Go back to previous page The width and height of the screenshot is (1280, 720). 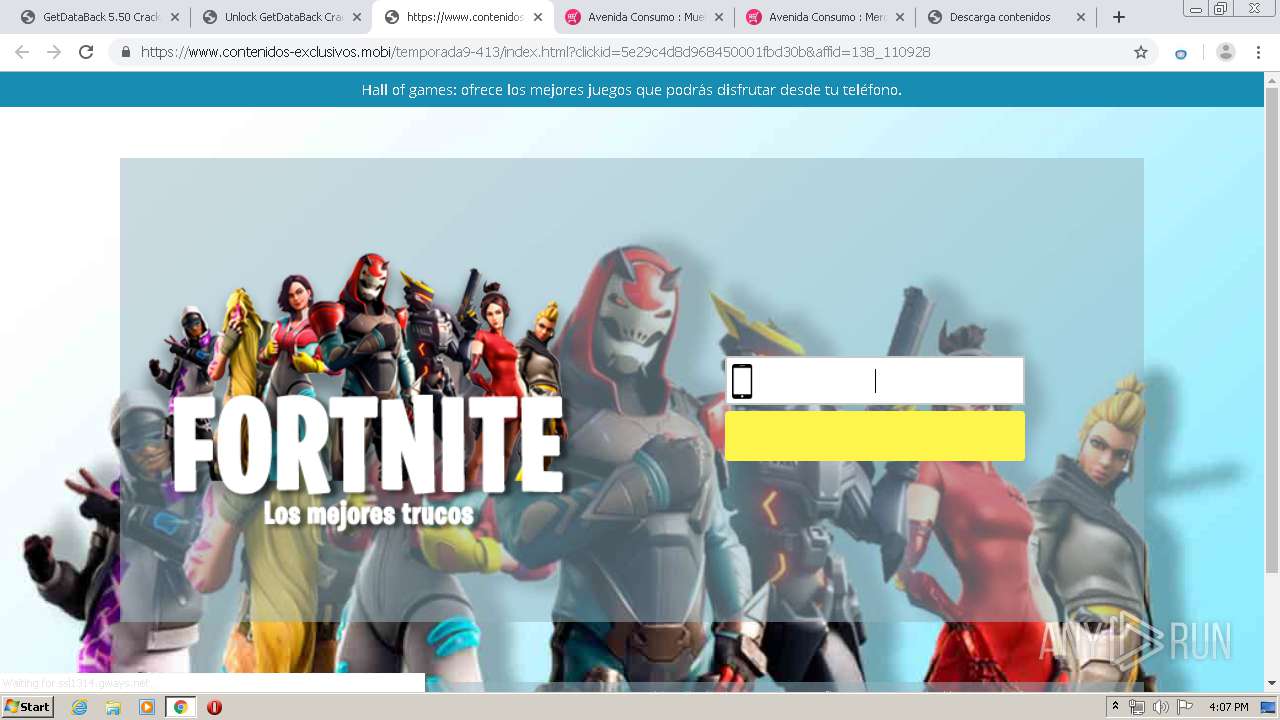[22, 52]
